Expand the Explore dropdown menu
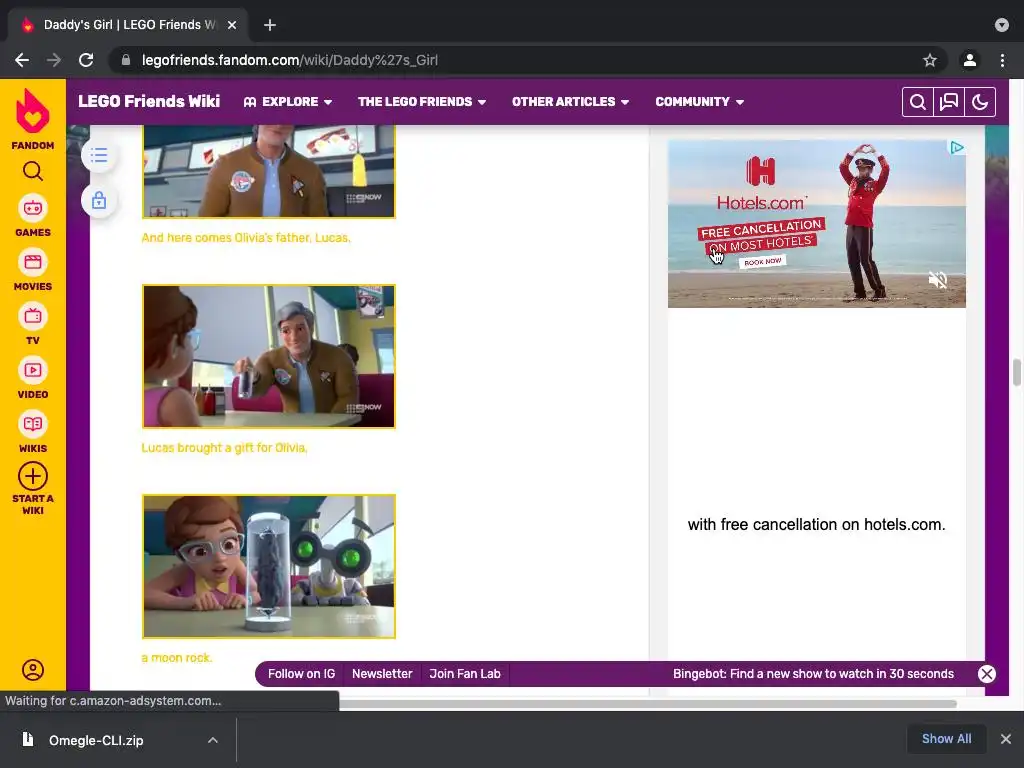 pos(288,102)
